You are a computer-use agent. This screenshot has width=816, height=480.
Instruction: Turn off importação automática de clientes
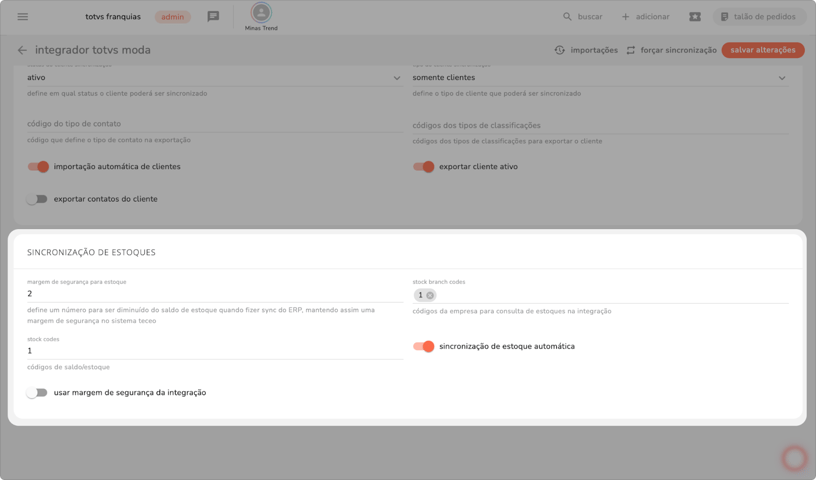tap(38, 167)
